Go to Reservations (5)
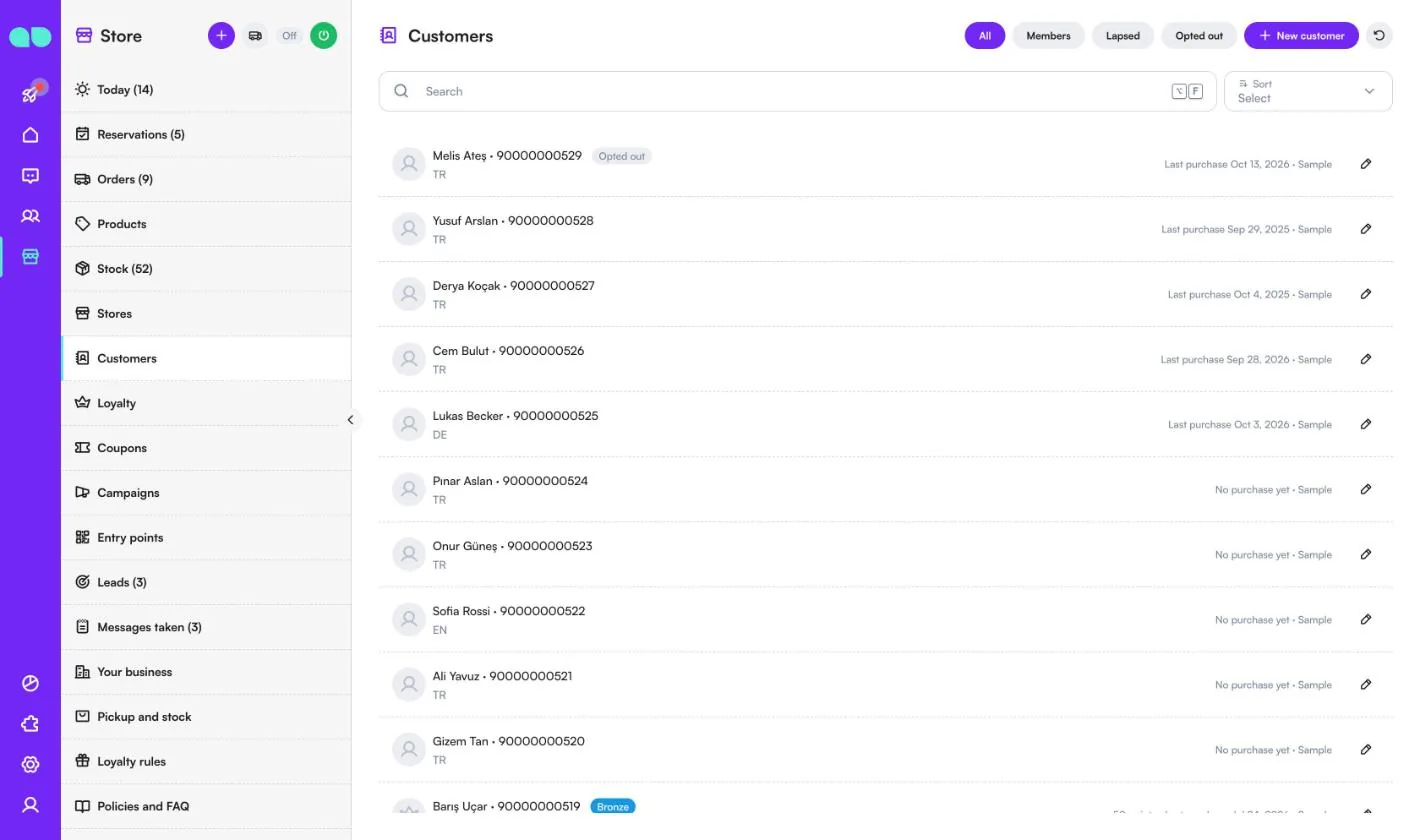This screenshot has height=840, width=1420. [206, 134]
